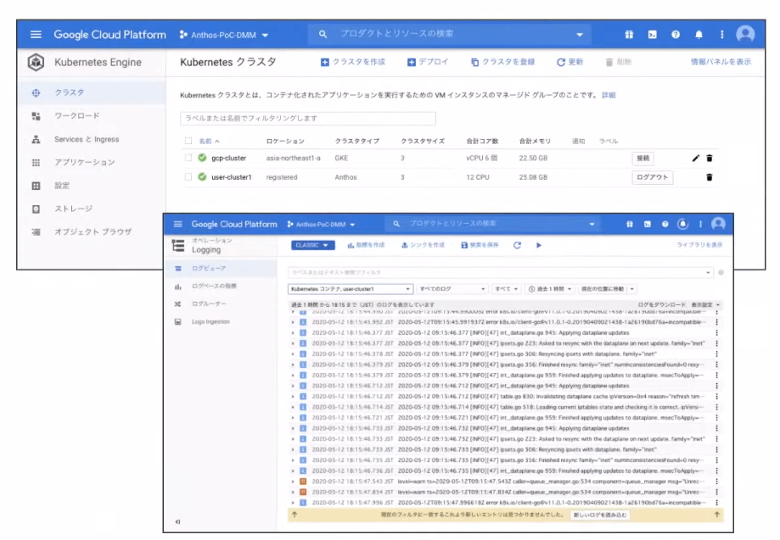Screen dimensions: 780x540
Task: Click 情報パネルを表示 link
Action: [x=721, y=62]
